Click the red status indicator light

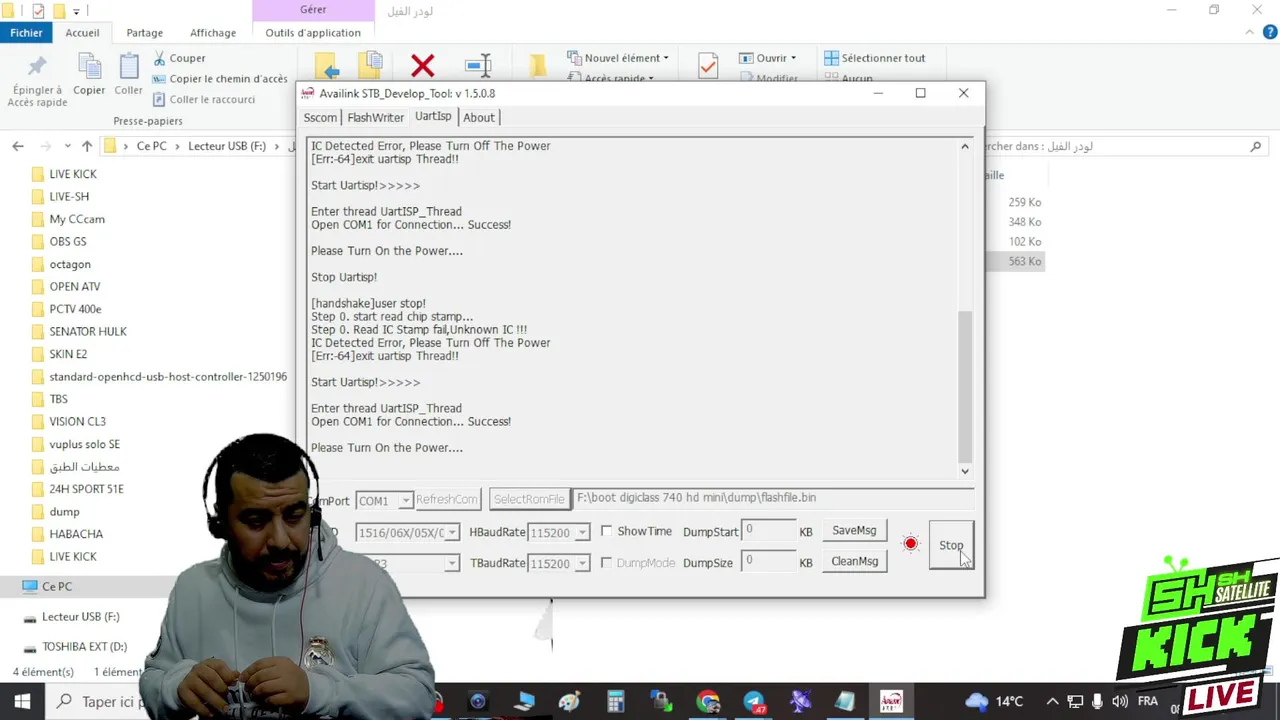910,544
